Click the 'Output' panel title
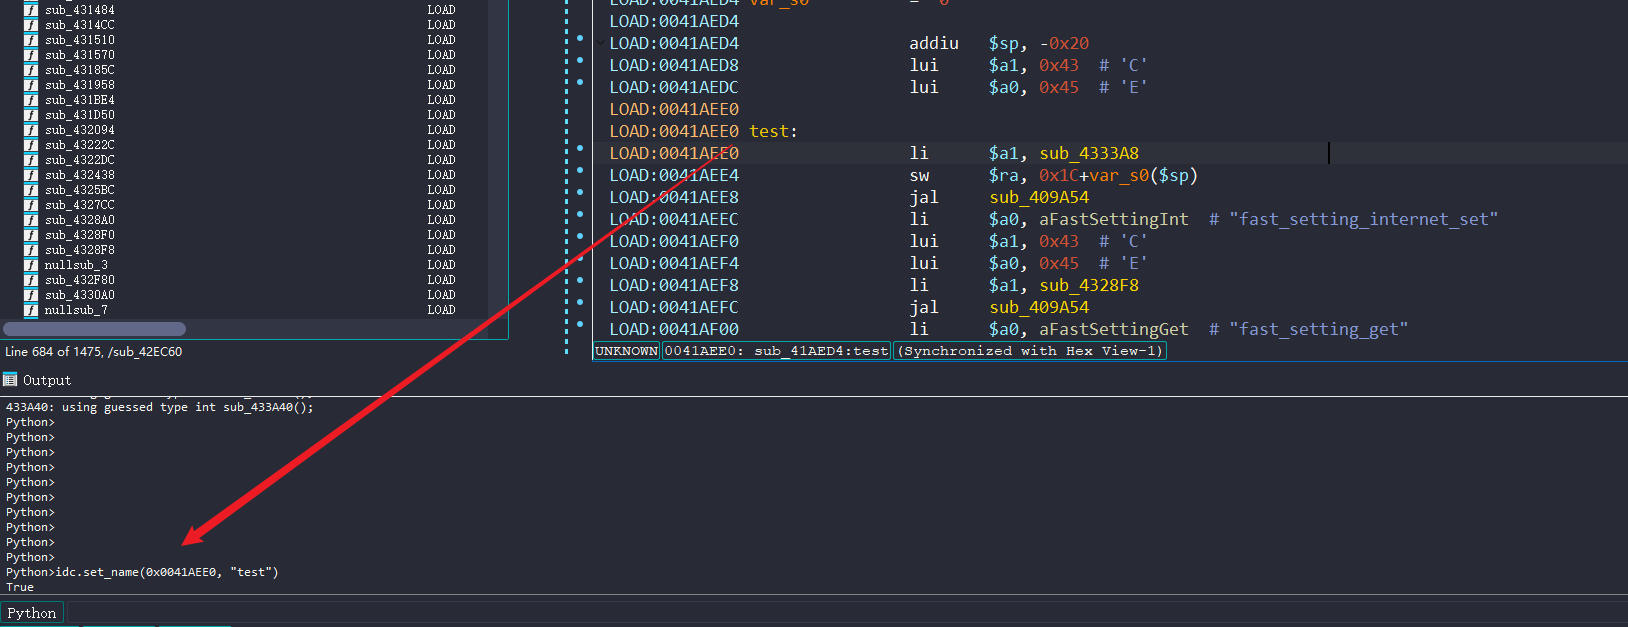Image resolution: width=1628 pixels, height=627 pixels. click(x=47, y=381)
